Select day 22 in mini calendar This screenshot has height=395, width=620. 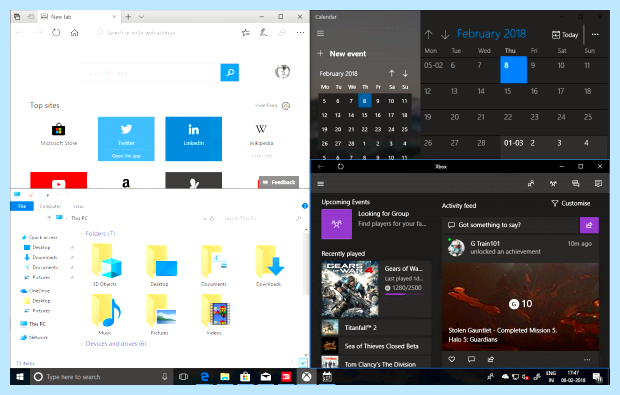coord(365,129)
